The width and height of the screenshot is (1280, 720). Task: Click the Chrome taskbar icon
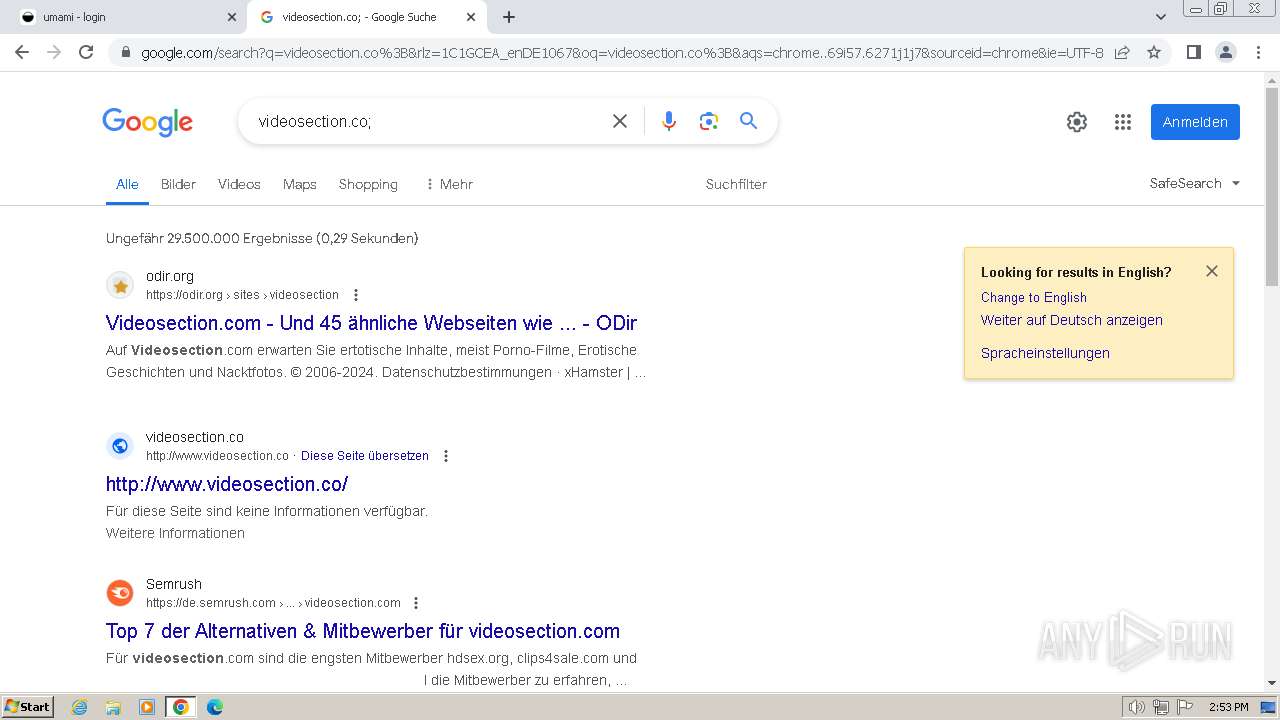tap(181, 707)
